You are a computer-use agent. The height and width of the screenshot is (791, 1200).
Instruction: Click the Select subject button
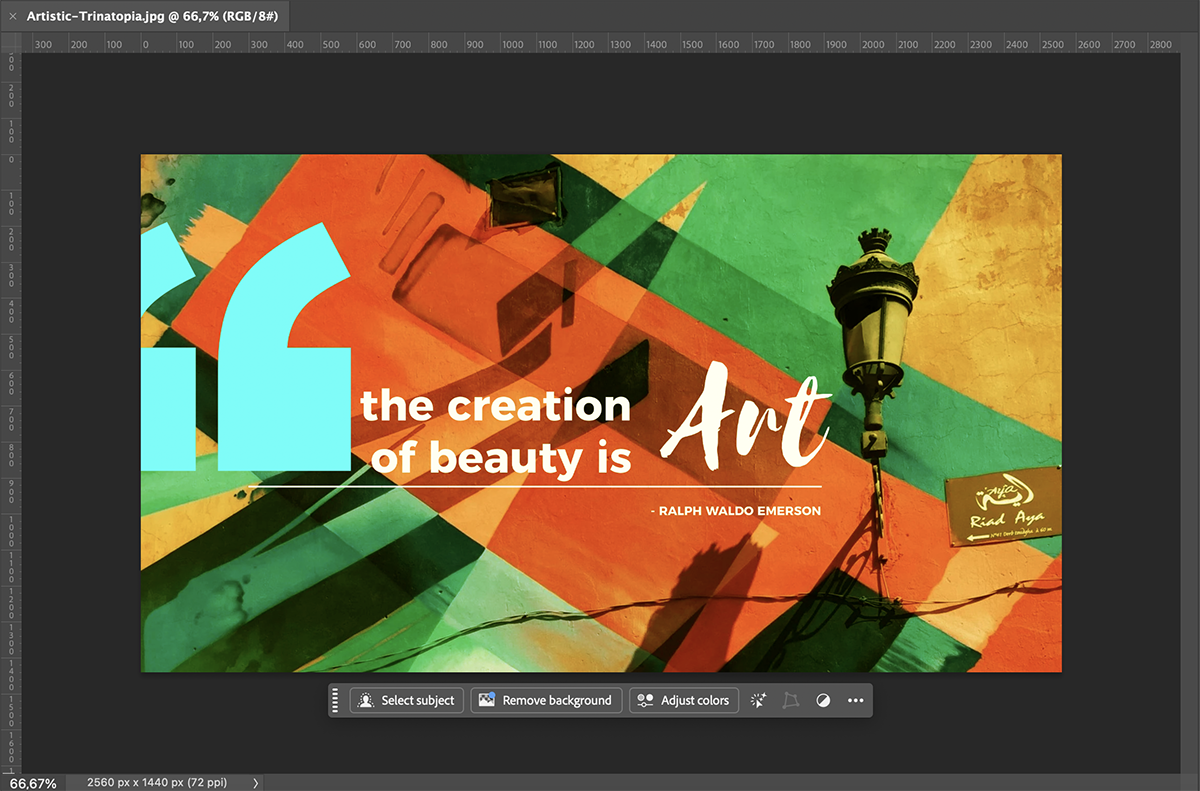click(406, 700)
